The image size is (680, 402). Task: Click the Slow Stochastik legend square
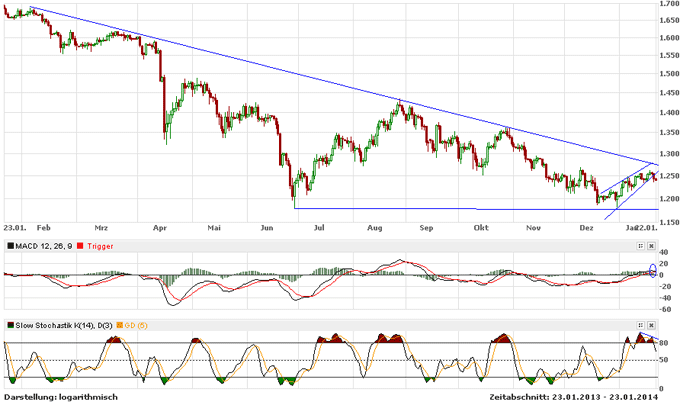click(x=10, y=325)
